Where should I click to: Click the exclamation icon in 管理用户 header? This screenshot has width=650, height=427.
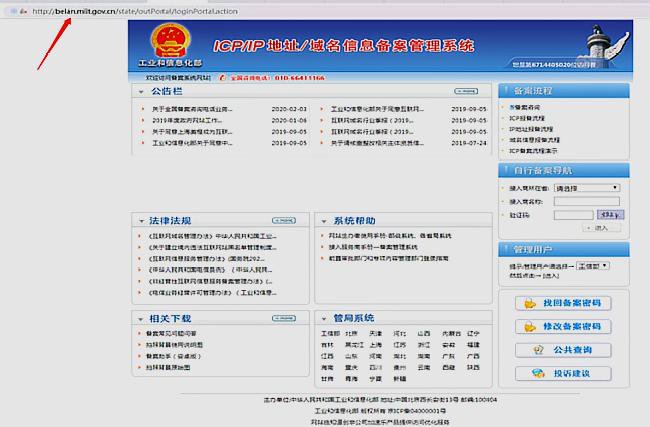[x=506, y=249]
